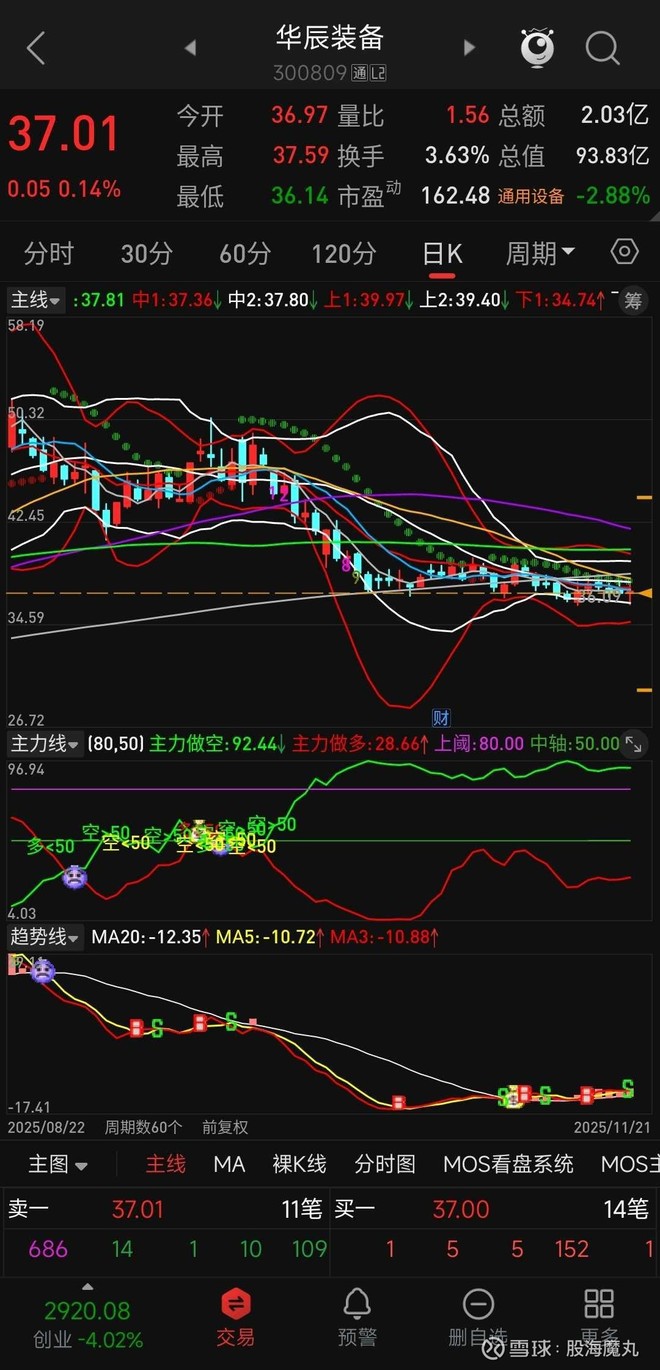Open the 主图 dropdown in indicator bar
The image size is (660, 1370).
pos(58,1164)
